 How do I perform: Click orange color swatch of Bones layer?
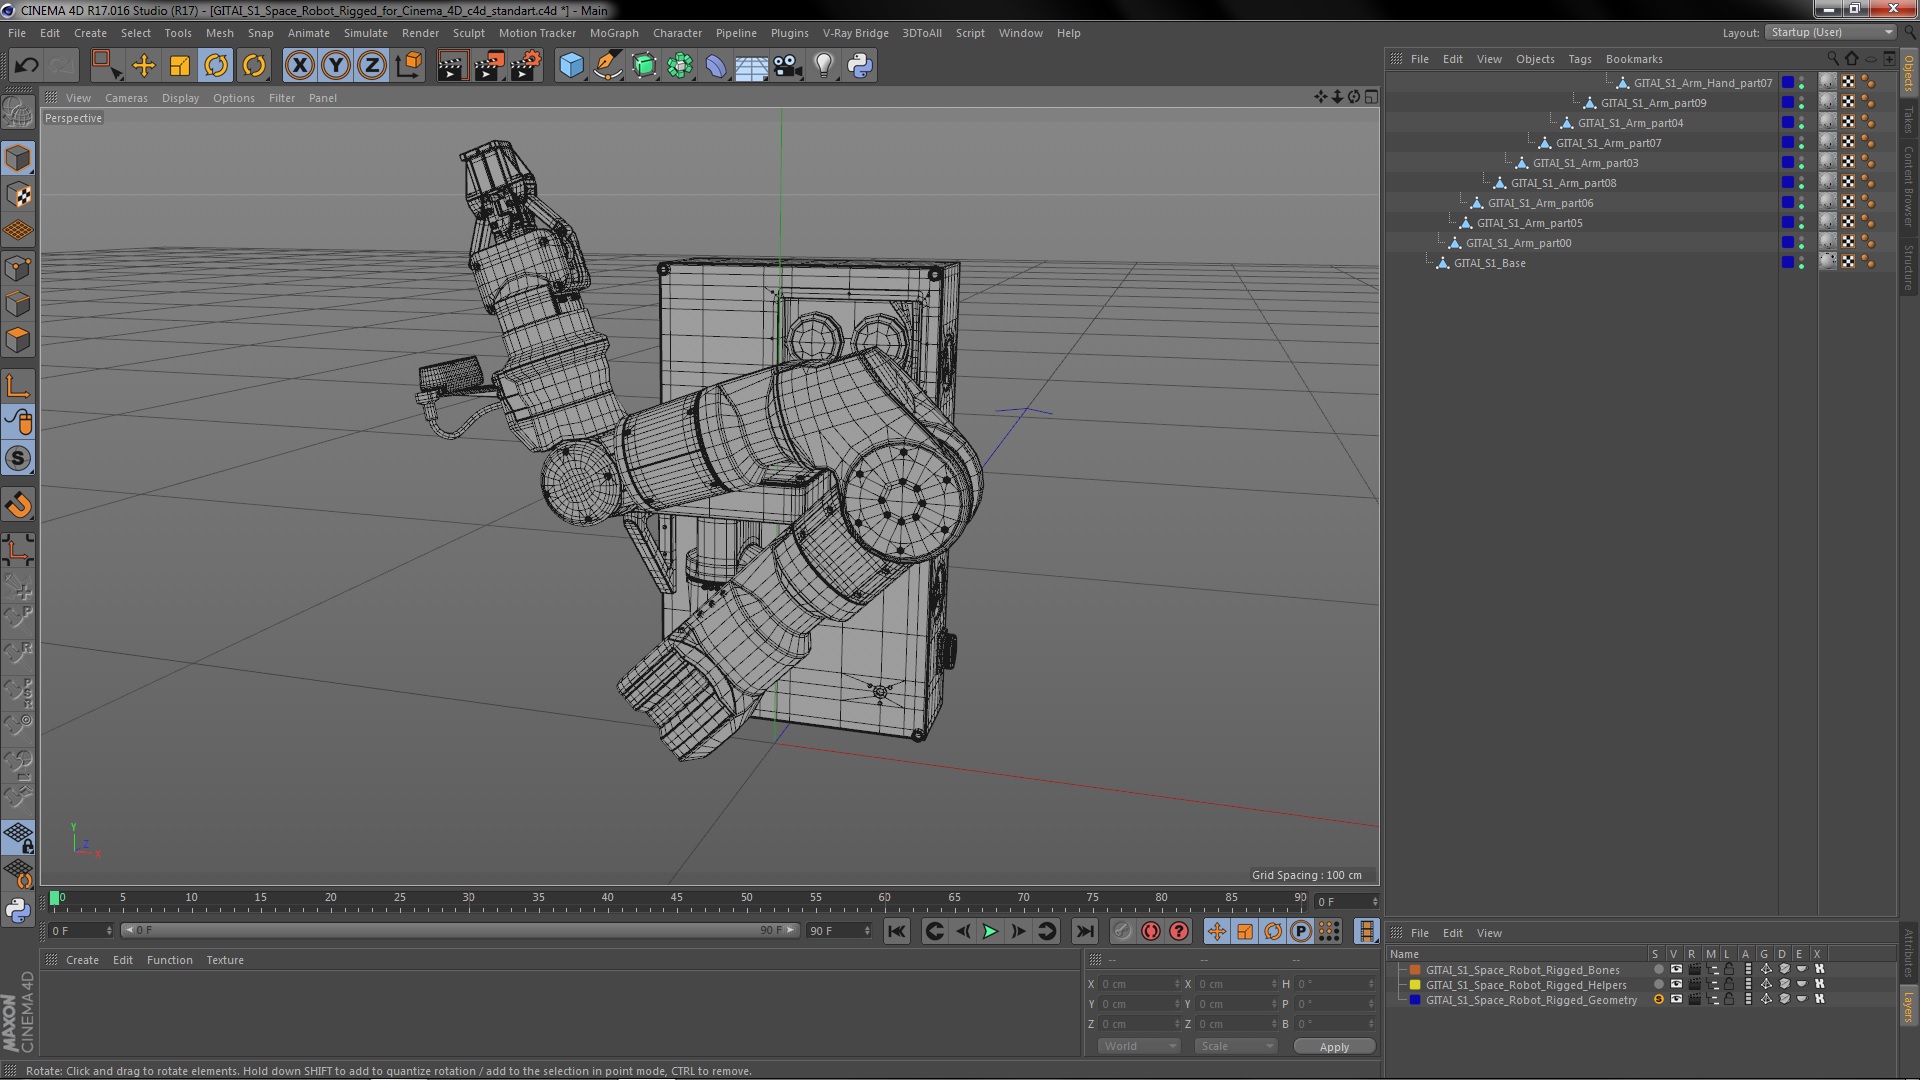tap(1415, 969)
